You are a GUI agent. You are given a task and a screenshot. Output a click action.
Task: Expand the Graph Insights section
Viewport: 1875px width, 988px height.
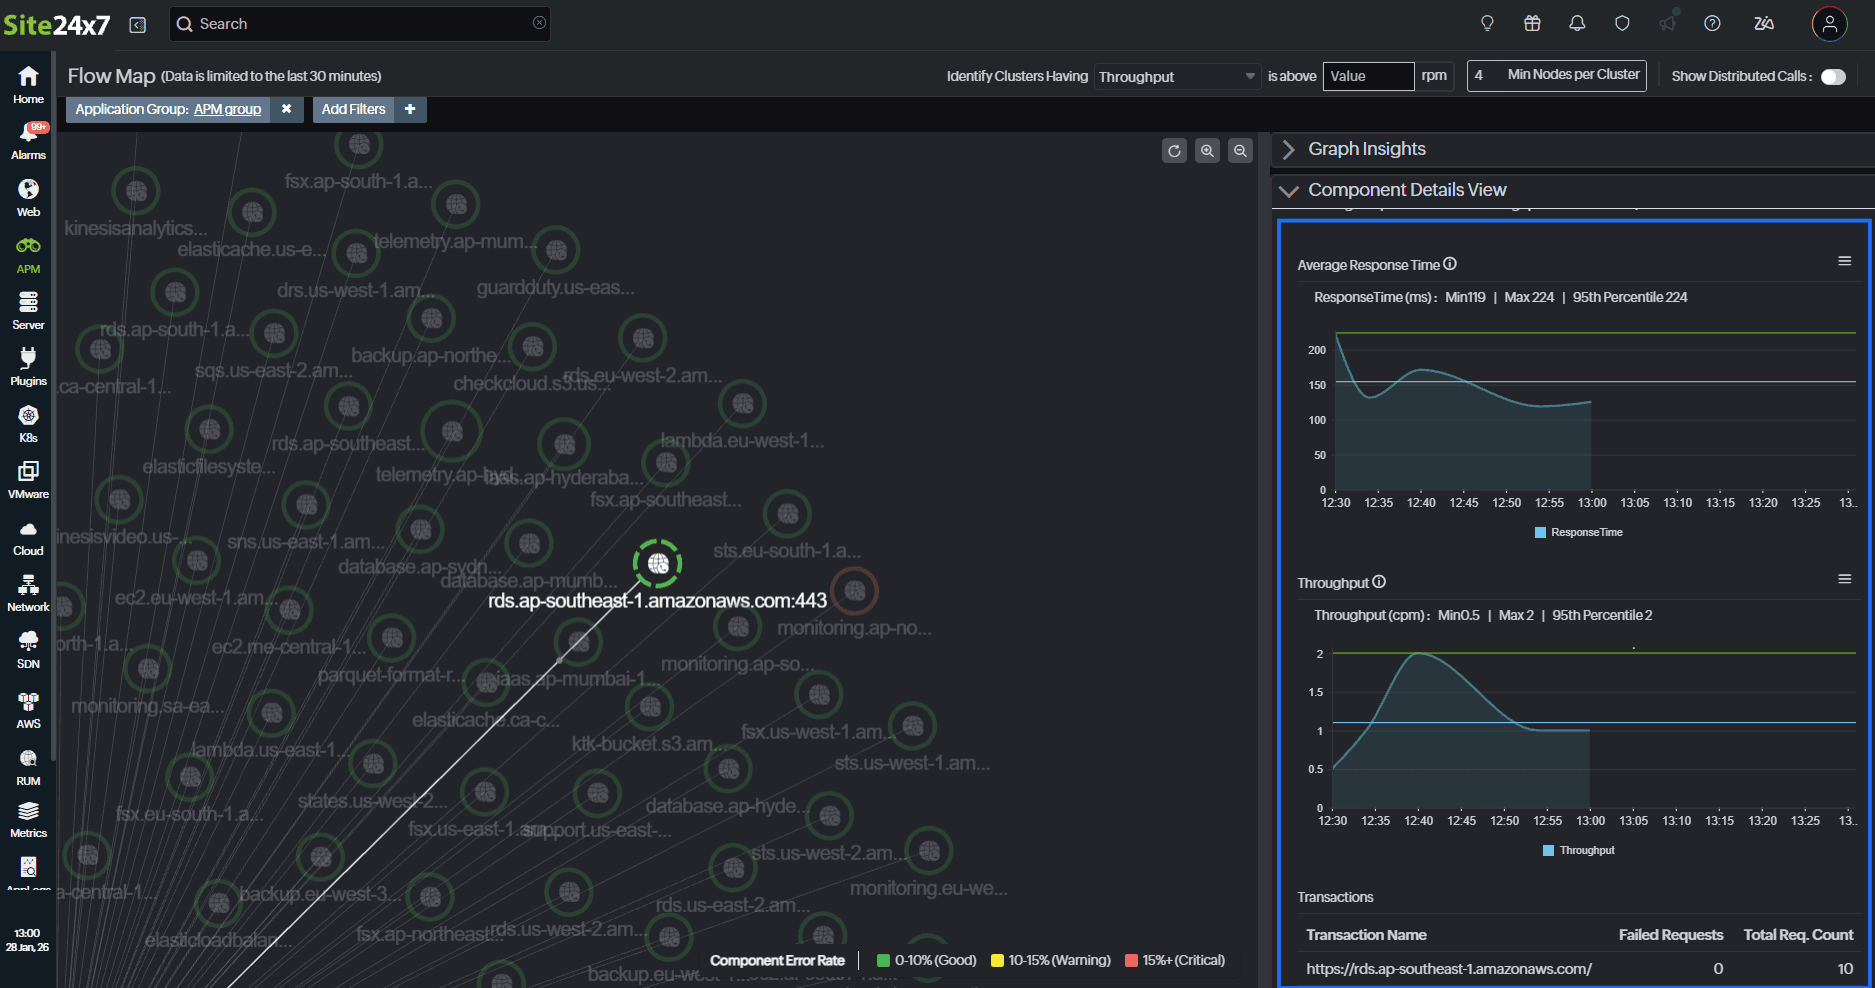click(1366, 149)
